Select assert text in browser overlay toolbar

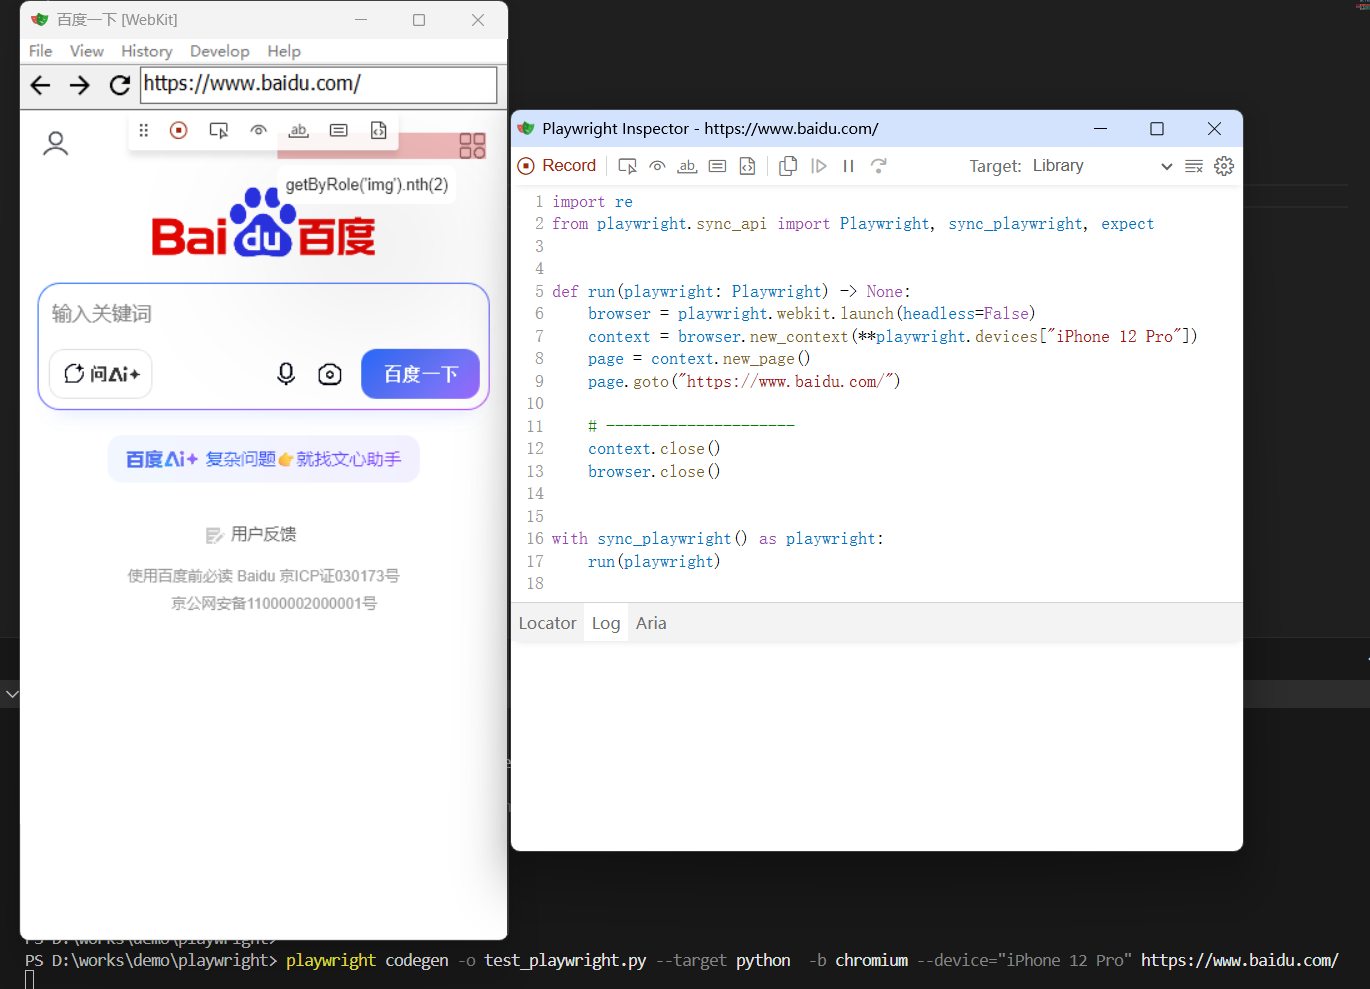coord(298,130)
